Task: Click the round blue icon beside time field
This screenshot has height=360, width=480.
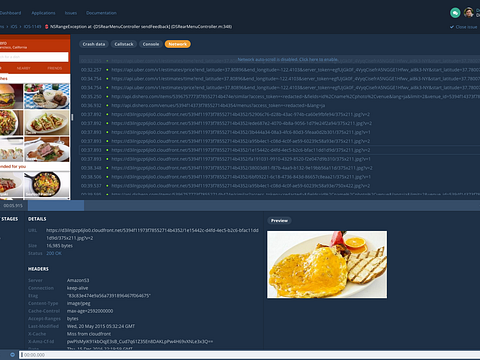Action: point(12,355)
